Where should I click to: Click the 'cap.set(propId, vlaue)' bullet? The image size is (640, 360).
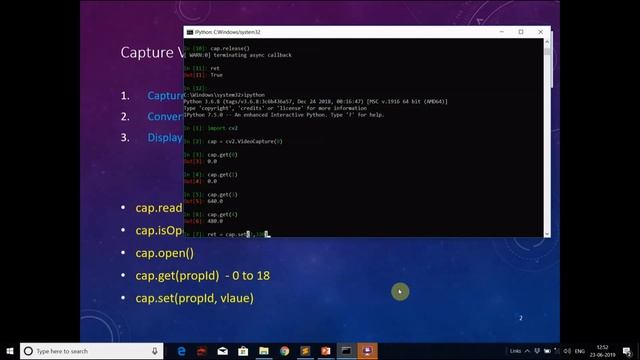click(x=195, y=298)
